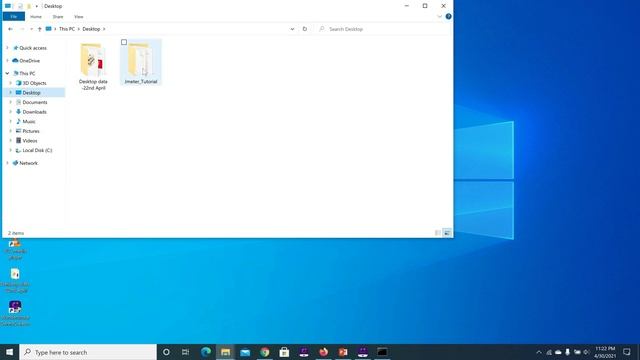Viewport: 640px width, 360px height.
Task: Open the volume control tray icon
Action: click(587, 352)
